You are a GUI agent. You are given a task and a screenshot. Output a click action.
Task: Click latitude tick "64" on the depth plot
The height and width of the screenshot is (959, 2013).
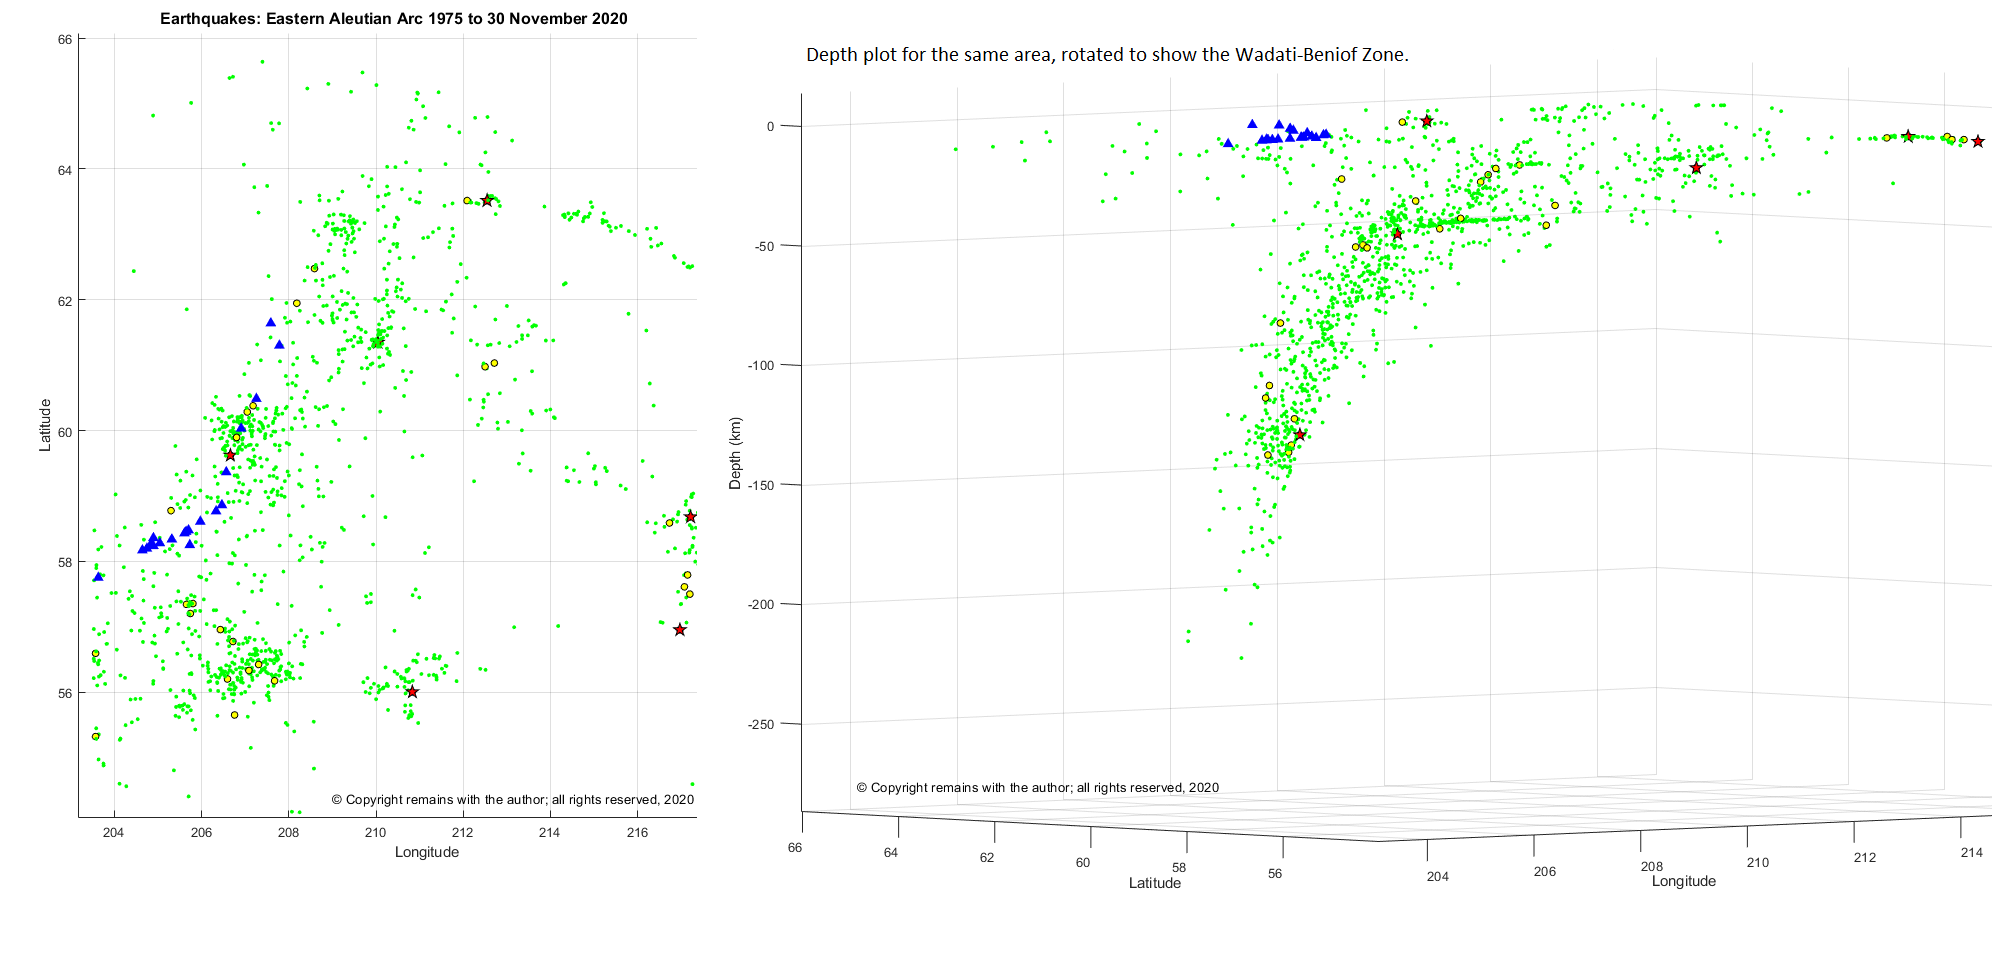891,853
